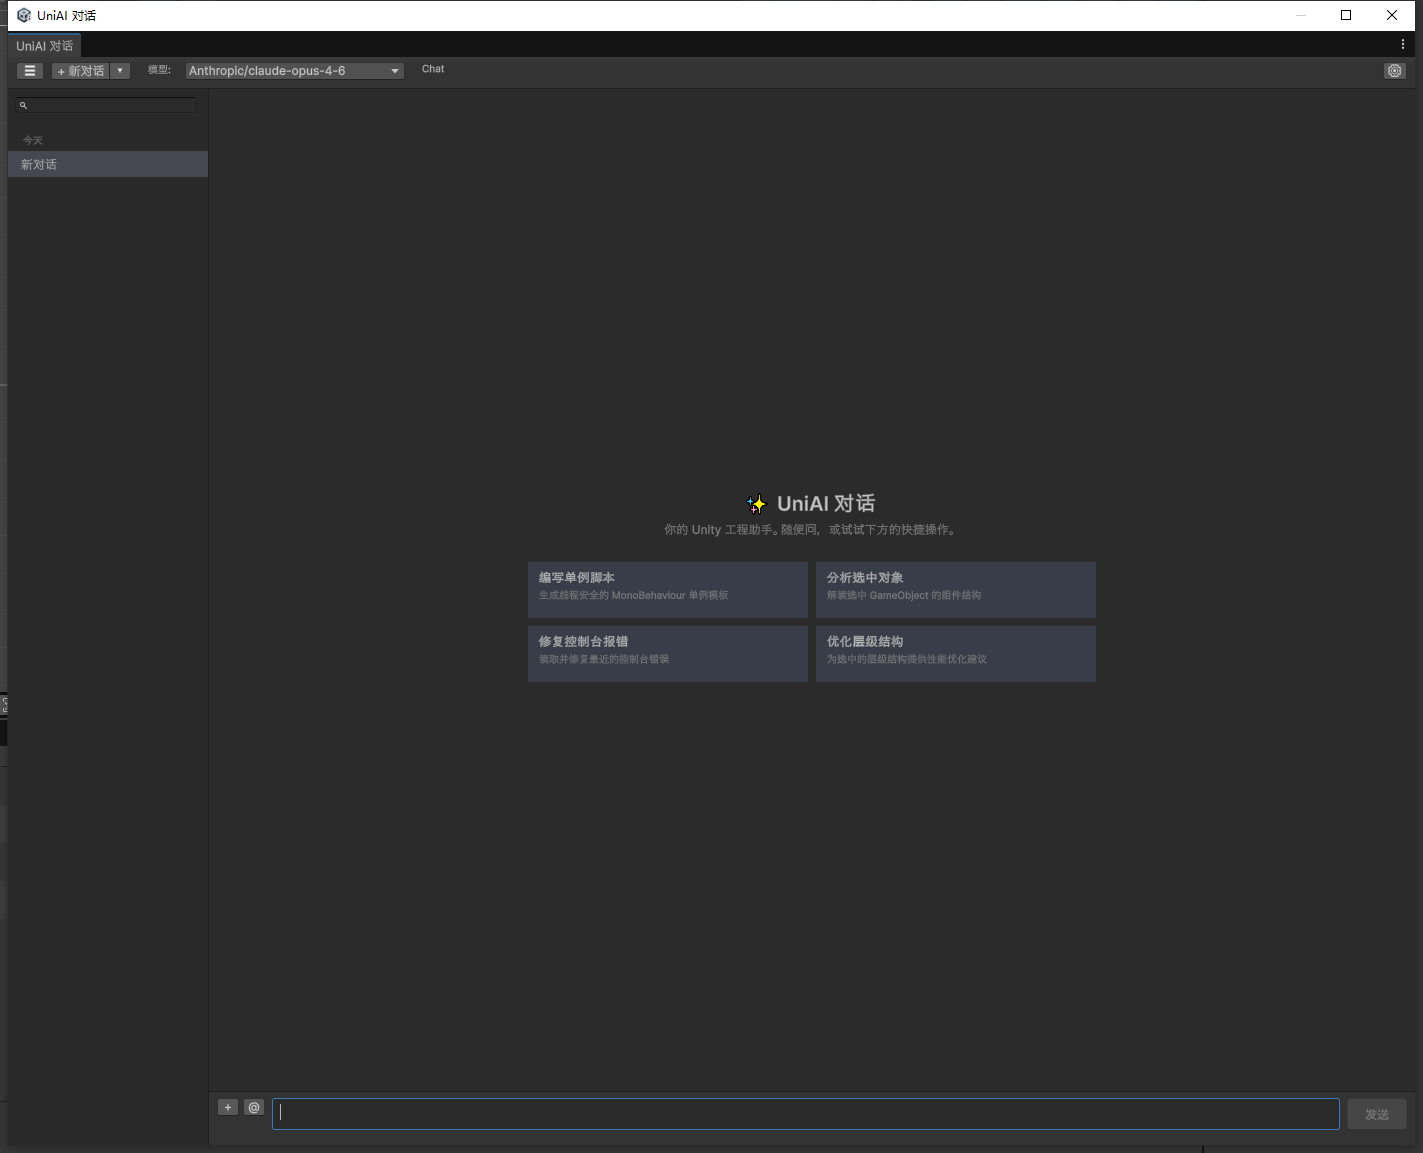The width and height of the screenshot is (1423, 1153).
Task: Open settings via the gear icon
Action: (x=1395, y=71)
